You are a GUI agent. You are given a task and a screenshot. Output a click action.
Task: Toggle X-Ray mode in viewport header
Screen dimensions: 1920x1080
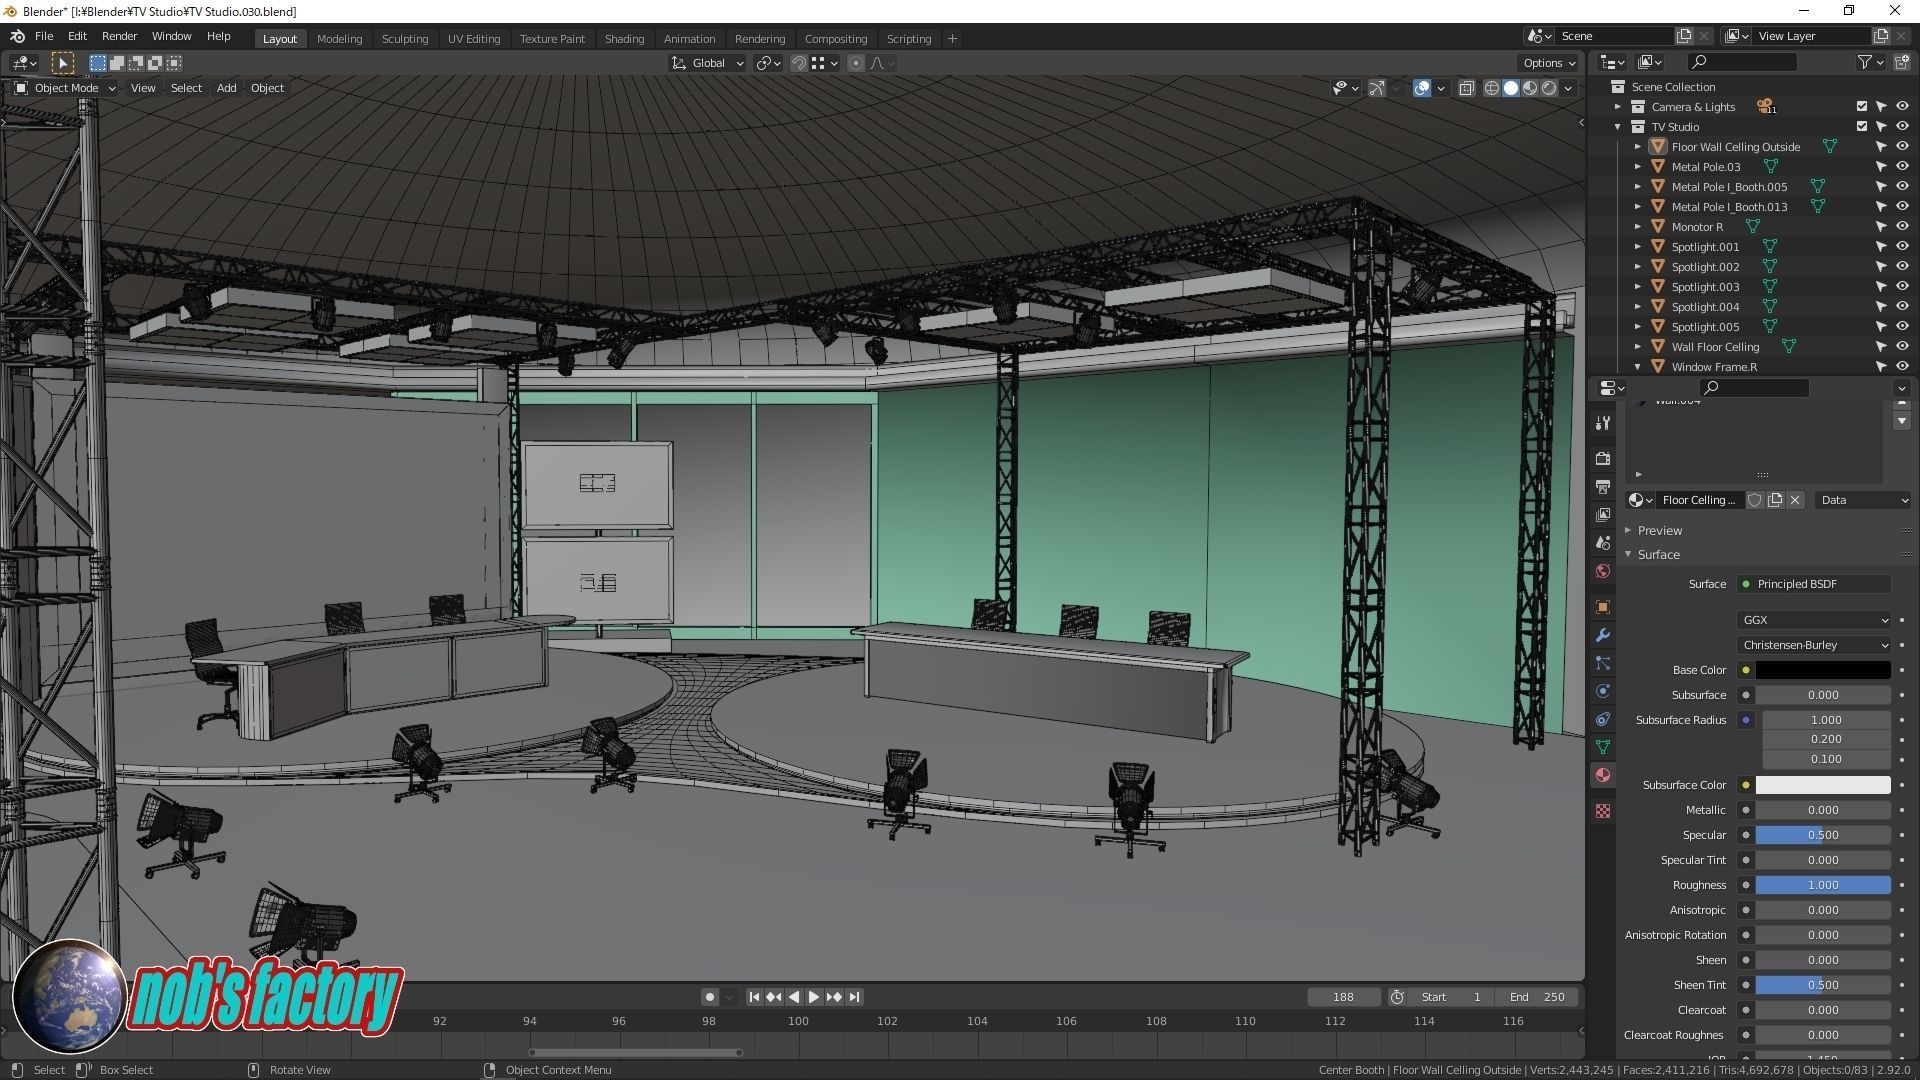point(1467,88)
